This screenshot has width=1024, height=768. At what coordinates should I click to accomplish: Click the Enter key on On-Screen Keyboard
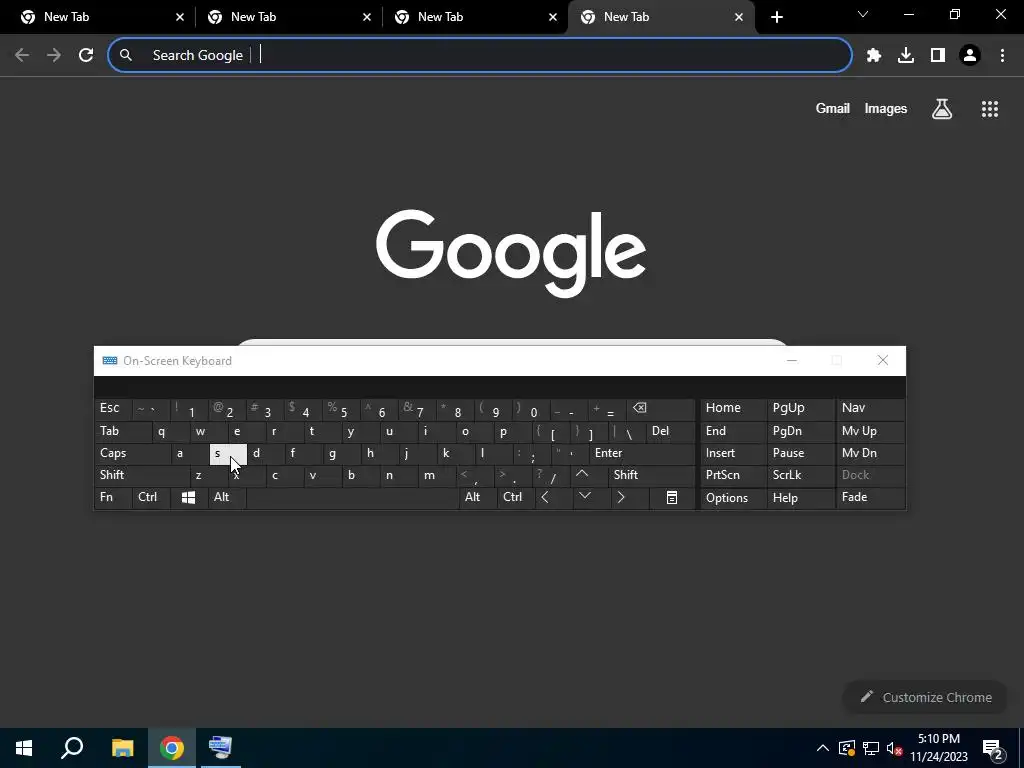(641, 453)
